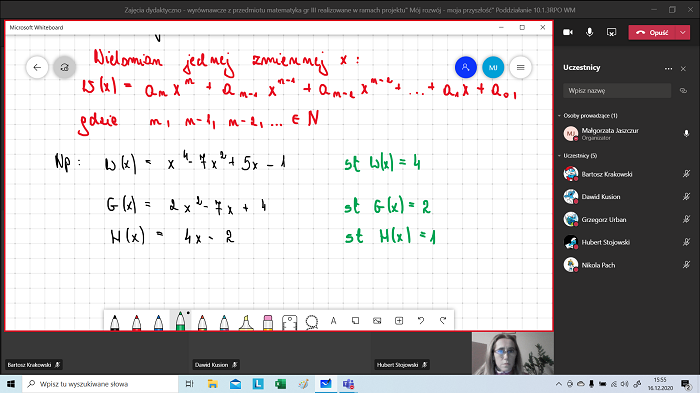
Task: Redo the last whiteboard stroke
Action: pos(443,321)
